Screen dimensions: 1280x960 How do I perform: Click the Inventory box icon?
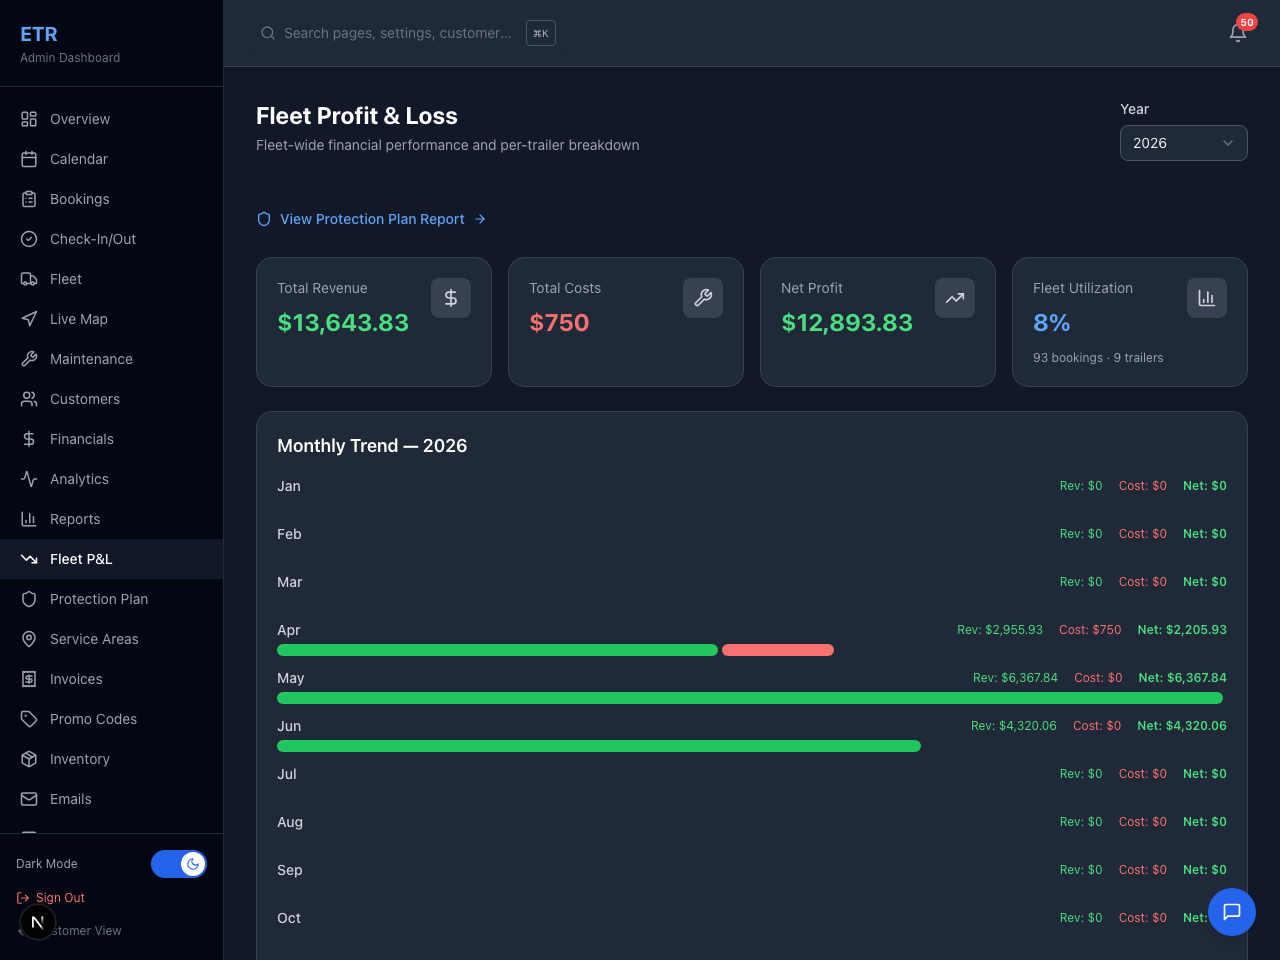click(x=29, y=759)
